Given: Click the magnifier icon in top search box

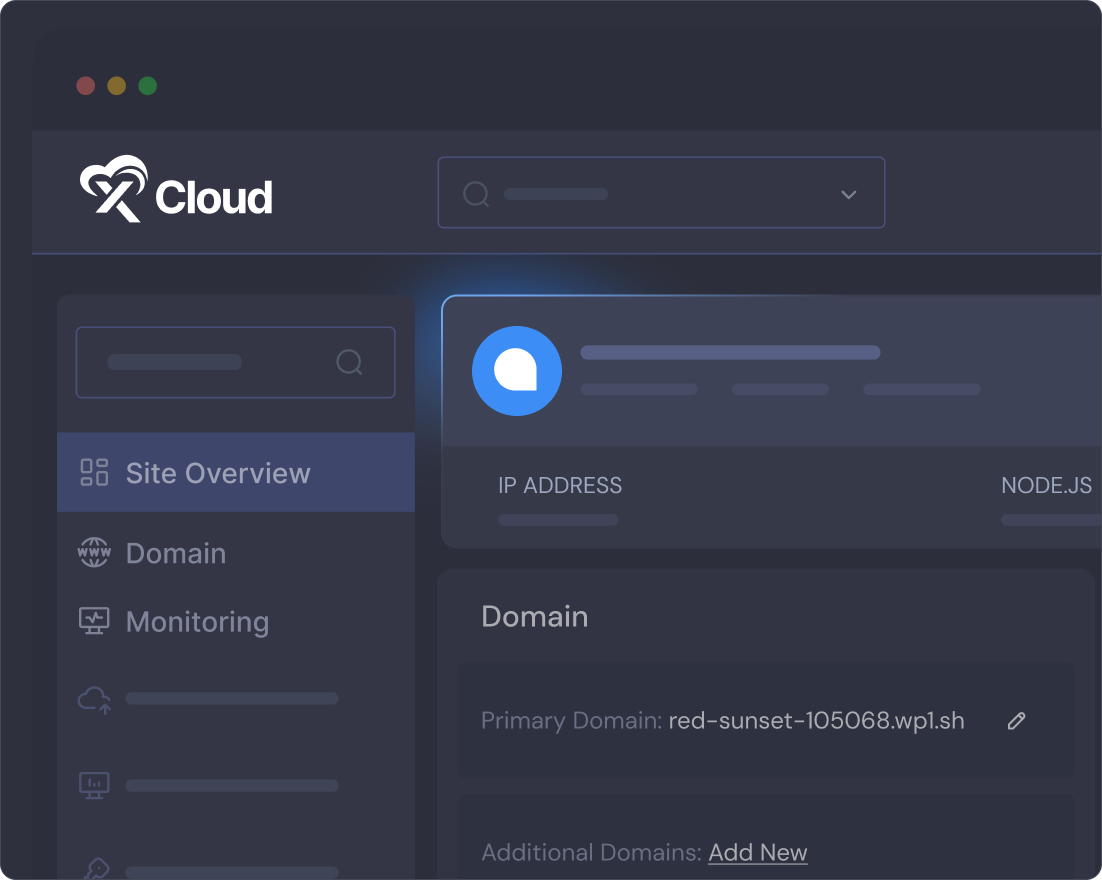Looking at the screenshot, I should coord(476,194).
